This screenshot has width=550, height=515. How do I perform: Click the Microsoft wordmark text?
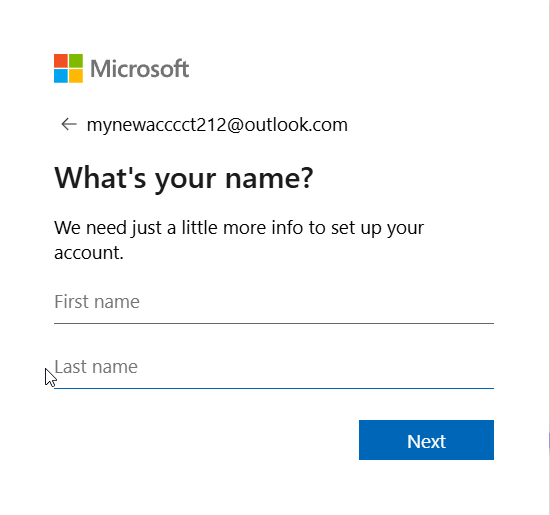(x=140, y=68)
